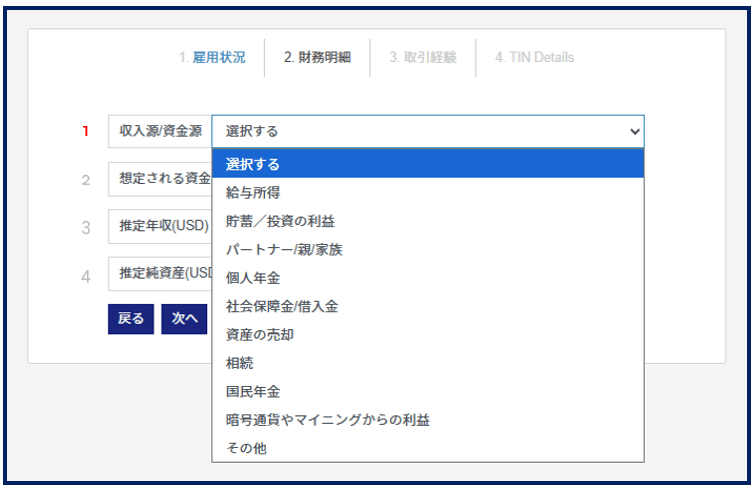
Task: Pick 個人年金 in the list
Action: click(x=253, y=278)
